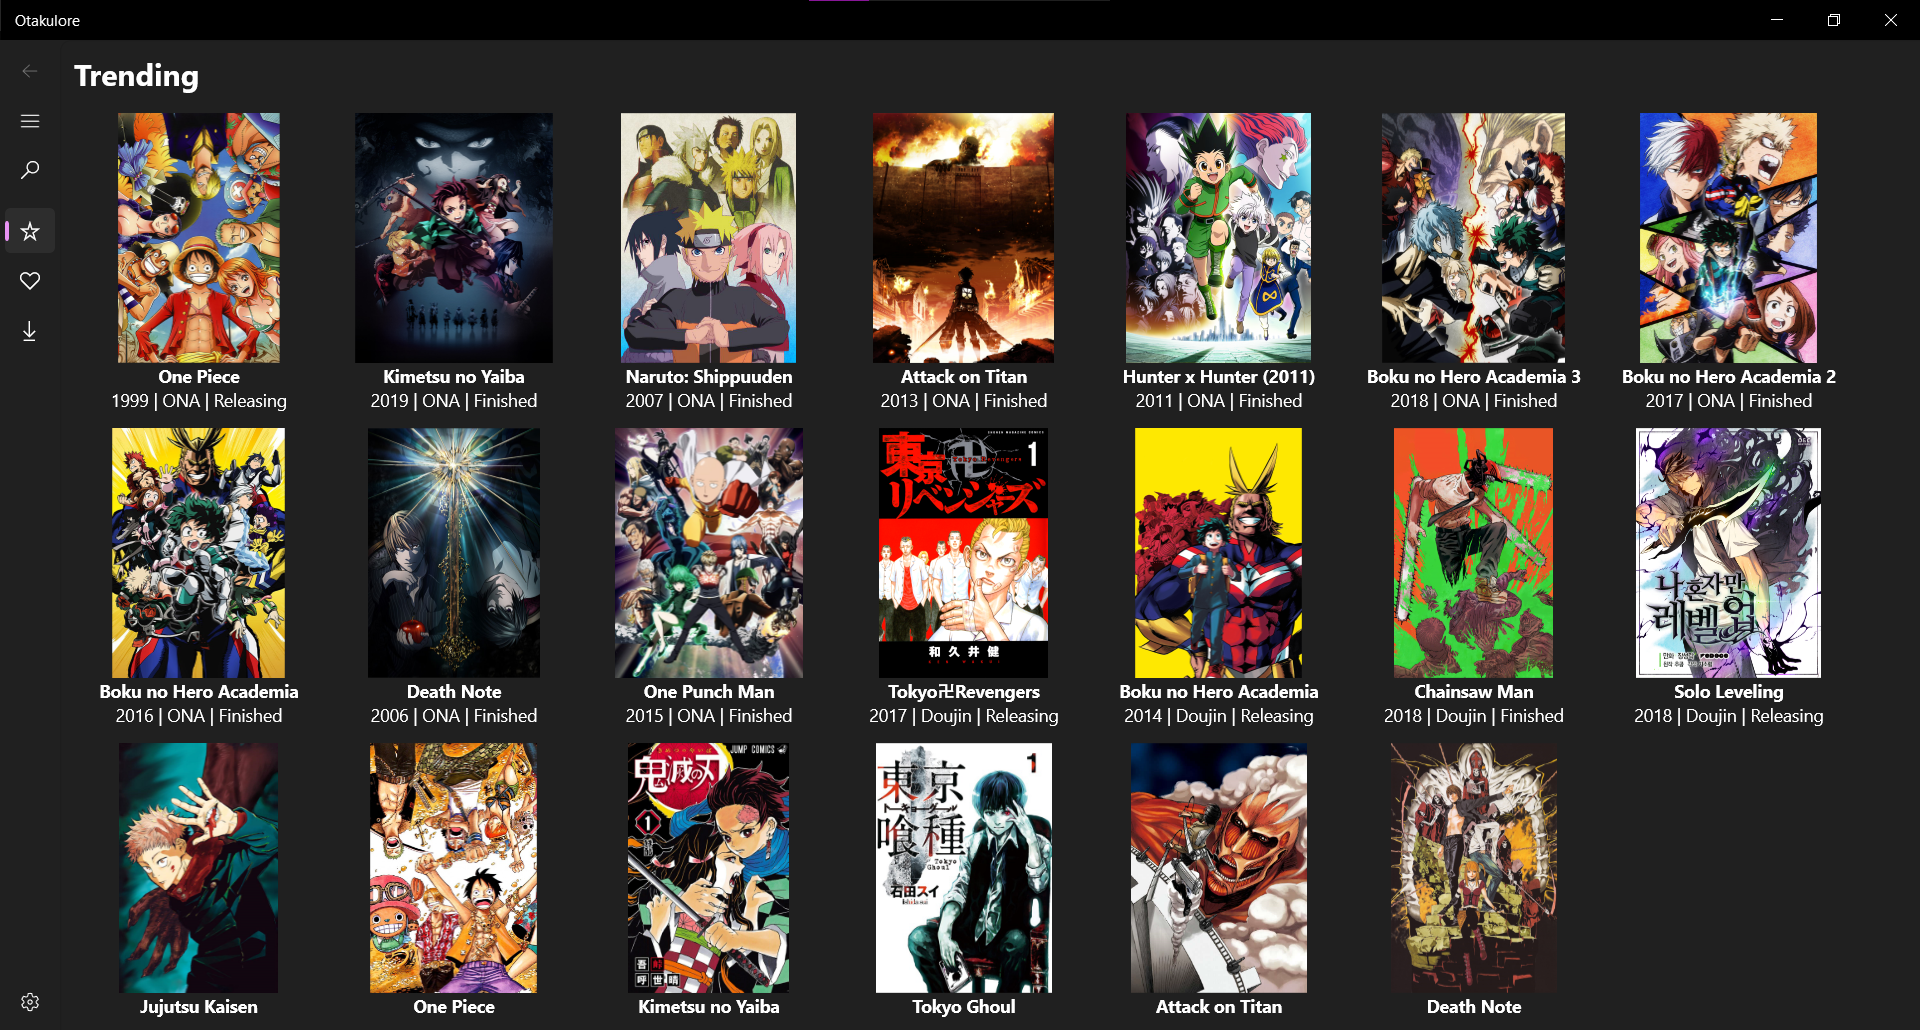Open Boku no Hero Academia 2016 poster
The height and width of the screenshot is (1030, 1920).
coord(199,553)
